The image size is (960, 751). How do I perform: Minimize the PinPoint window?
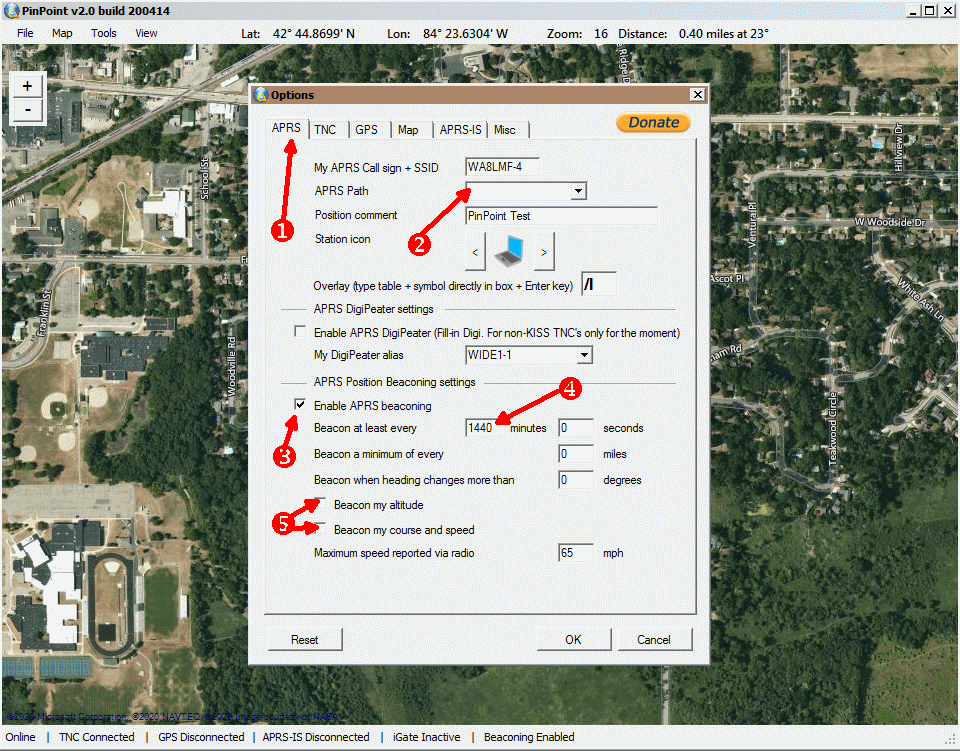914,11
